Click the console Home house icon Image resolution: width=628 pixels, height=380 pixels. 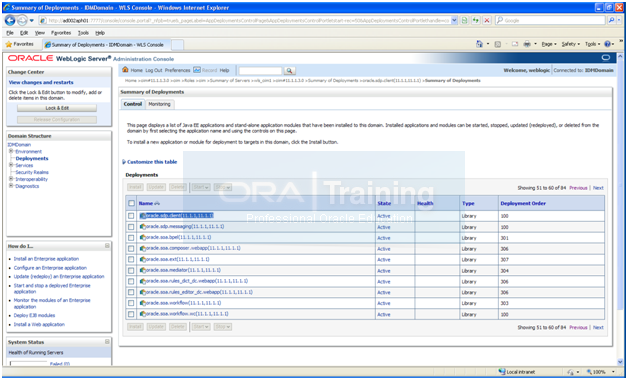point(125,70)
